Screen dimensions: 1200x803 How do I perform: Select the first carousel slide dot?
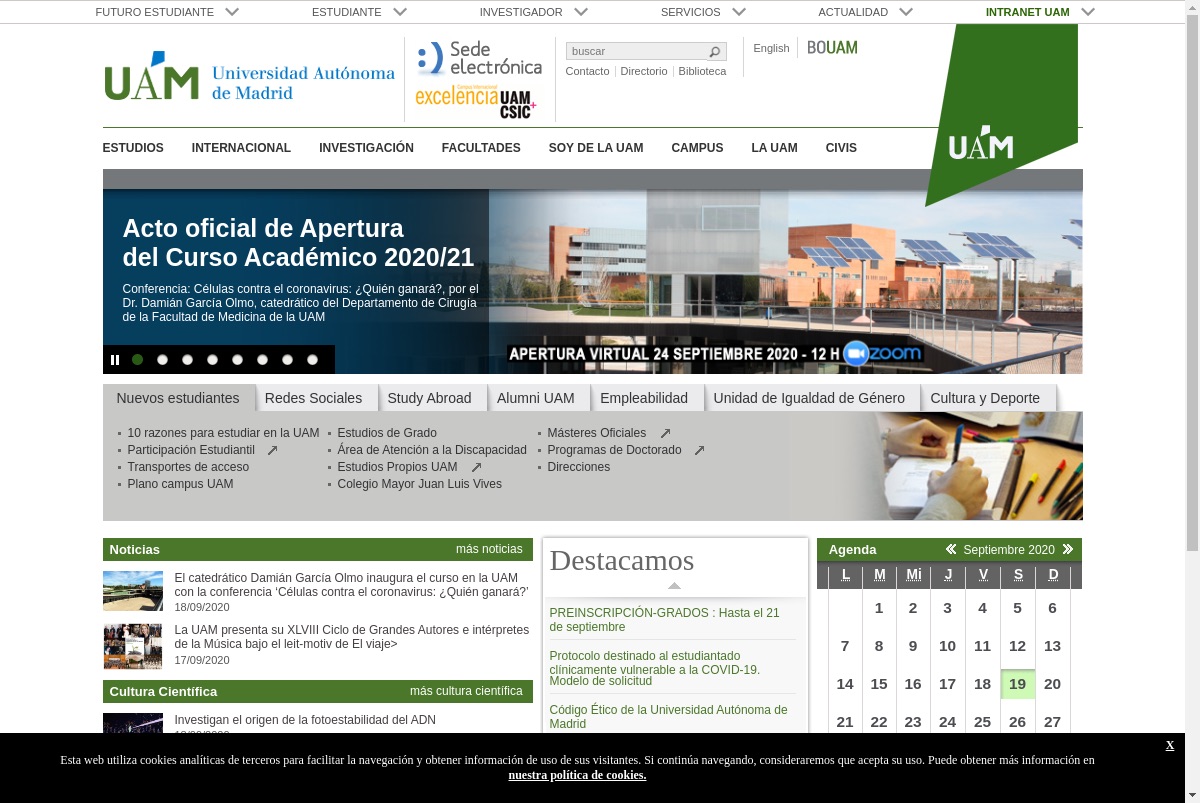[137, 360]
